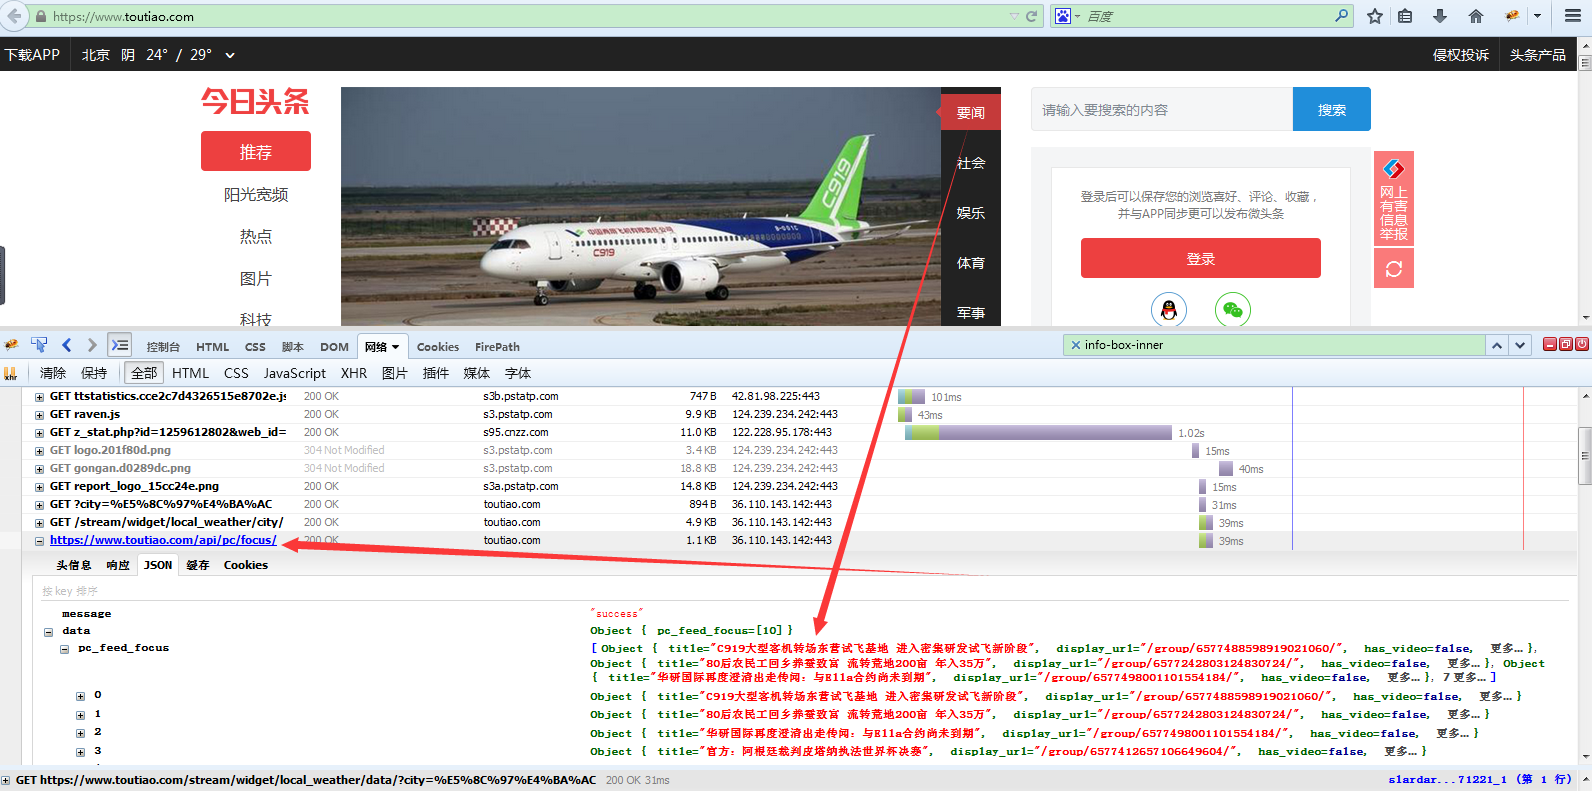1592x791 pixels.
Task: Filter requests by HTML type
Action: [x=190, y=373]
